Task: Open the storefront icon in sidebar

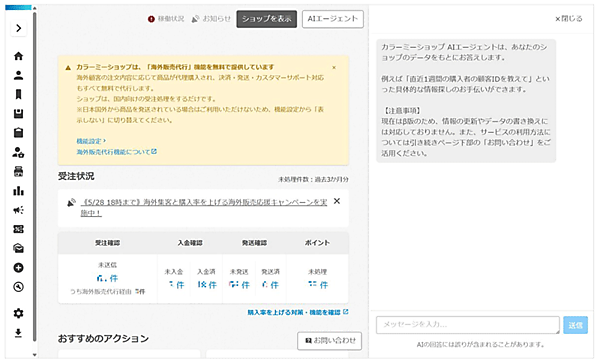Action: (18, 171)
